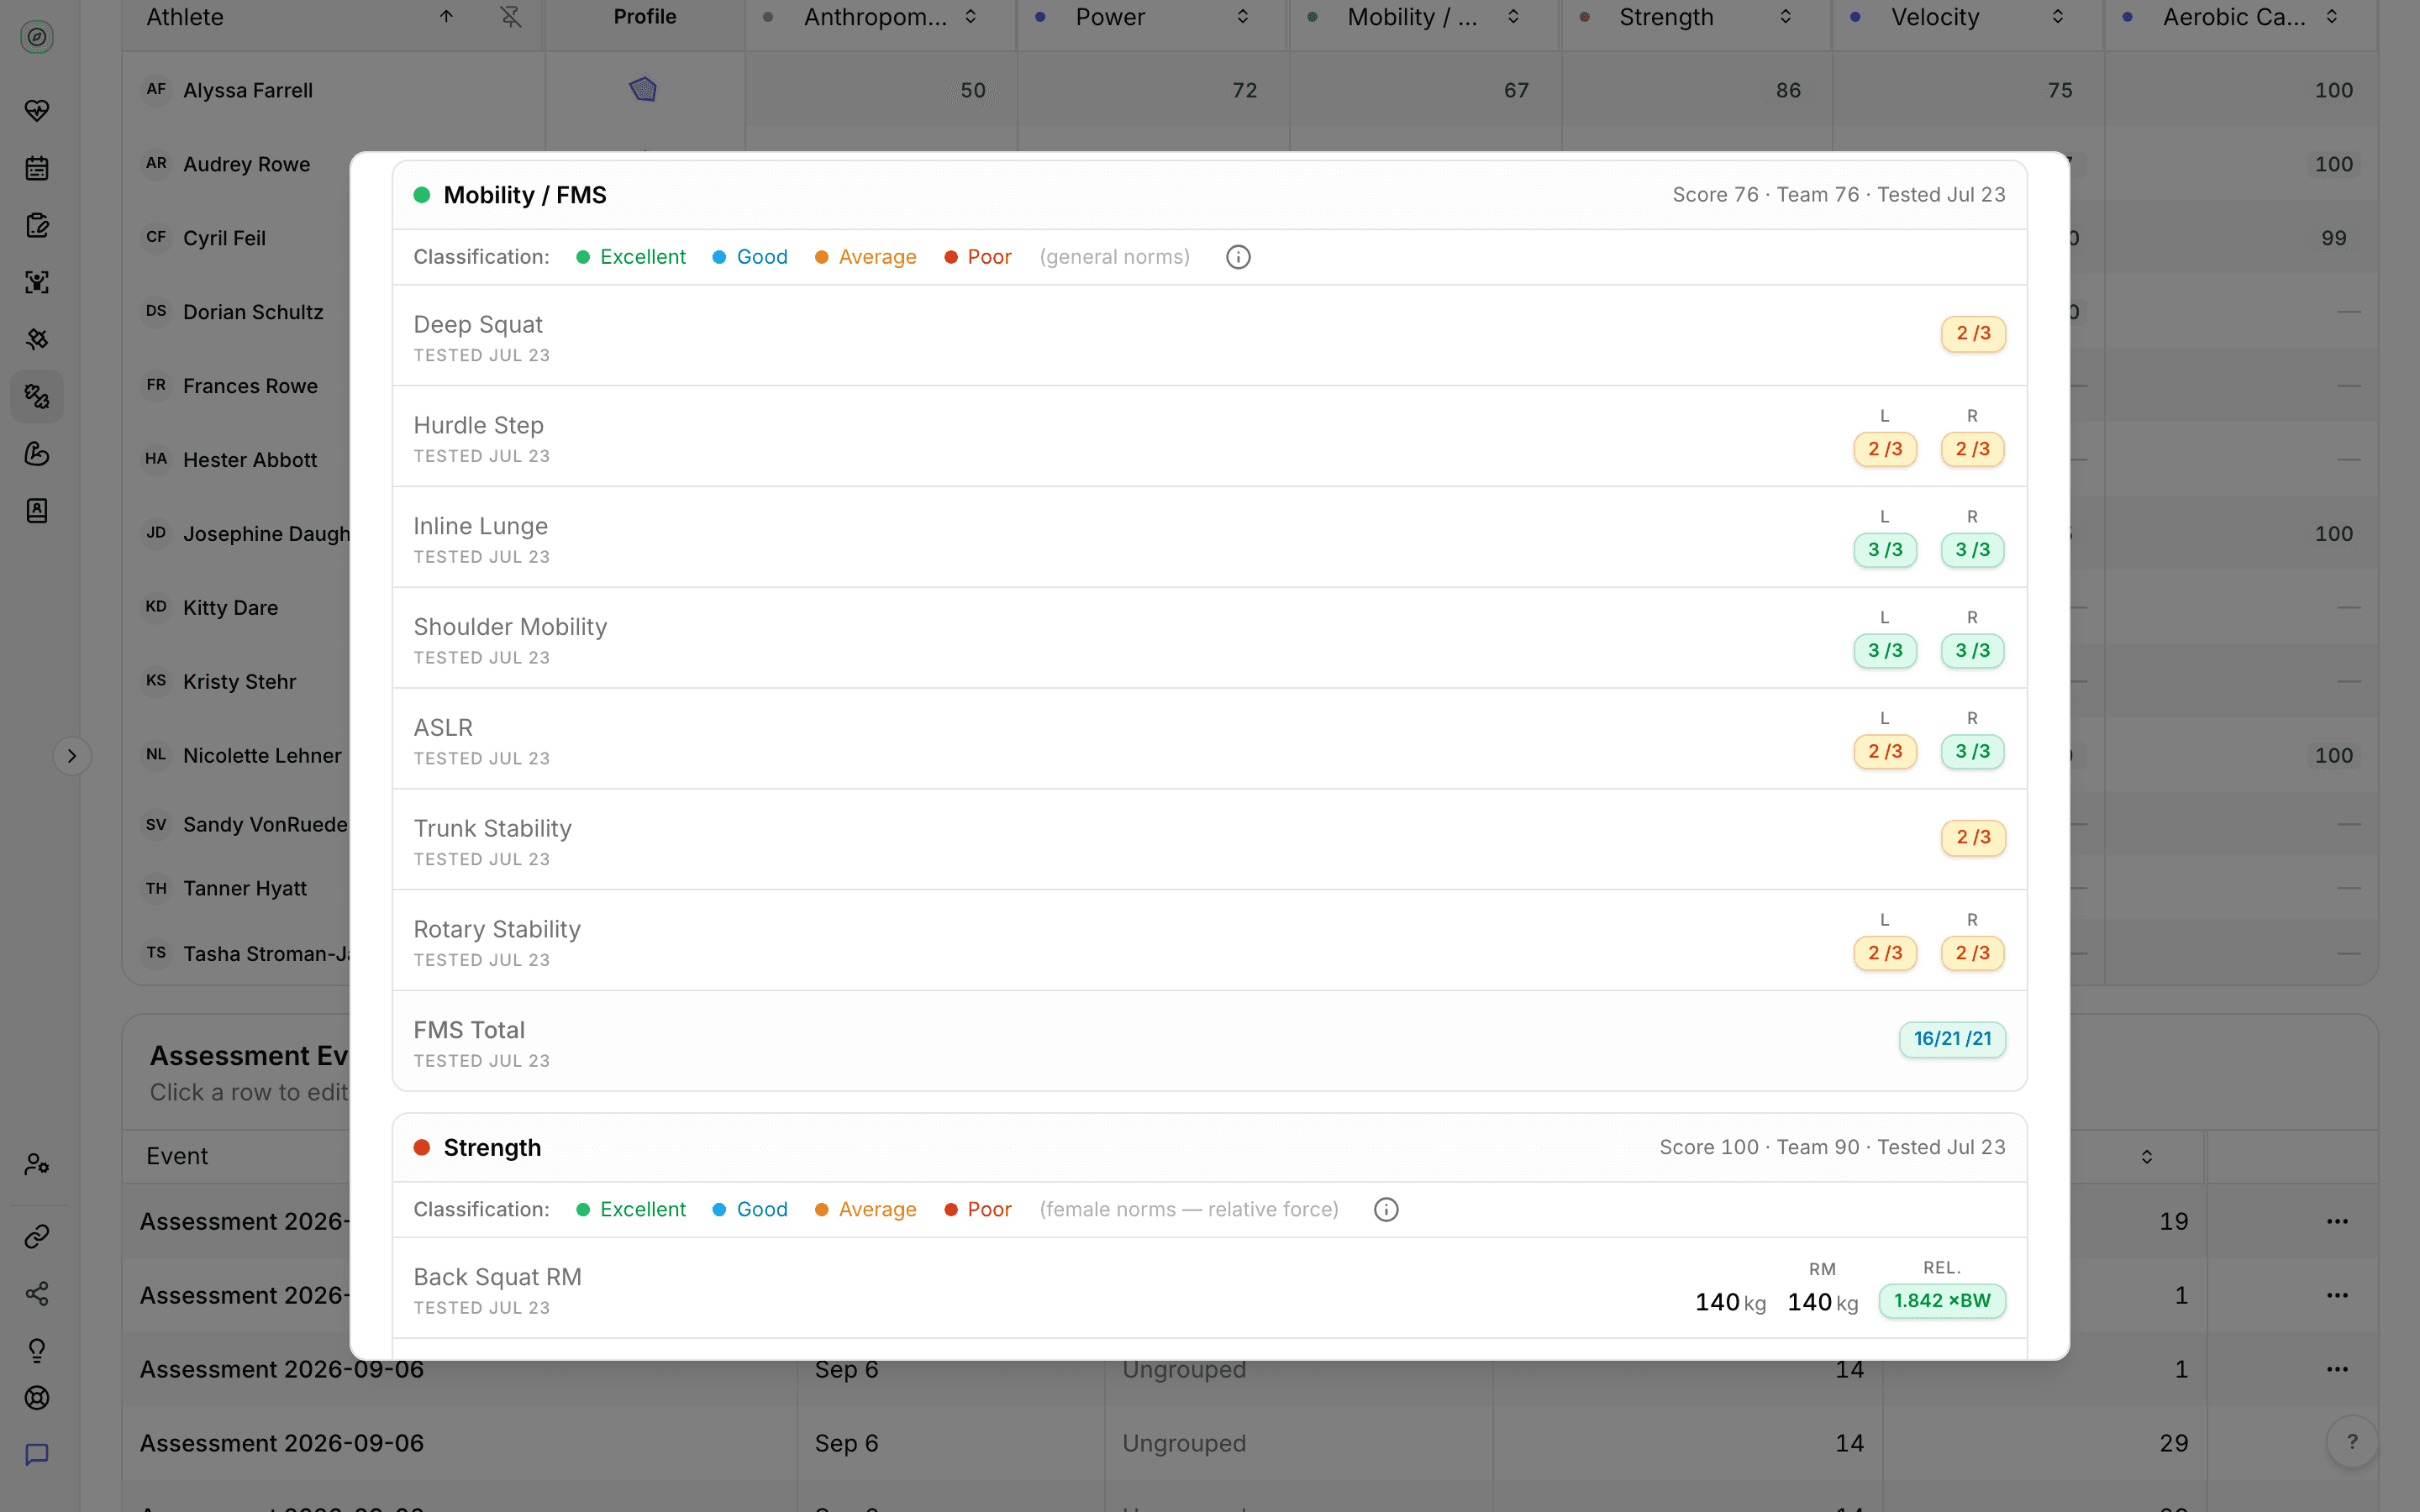Sort by the Aerobic Capacity column

click(2331, 17)
